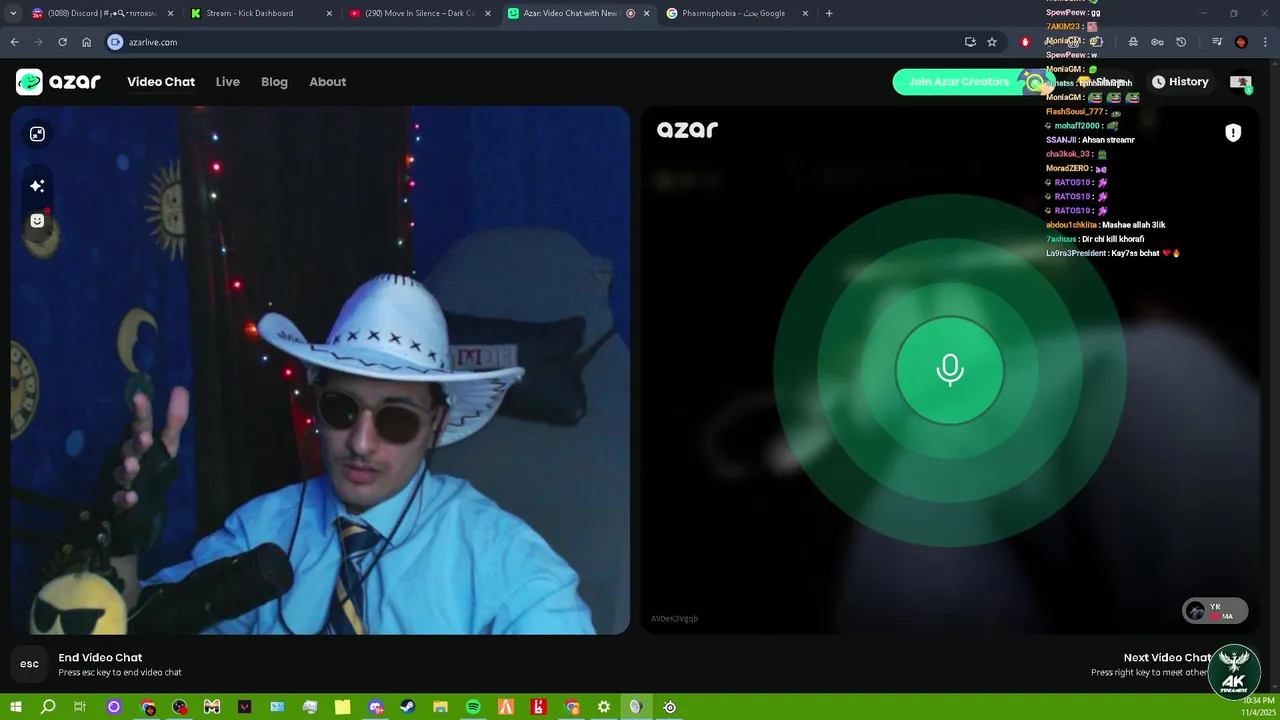Open Discord from the taskbar
The width and height of the screenshot is (1280, 720).
coord(375,707)
